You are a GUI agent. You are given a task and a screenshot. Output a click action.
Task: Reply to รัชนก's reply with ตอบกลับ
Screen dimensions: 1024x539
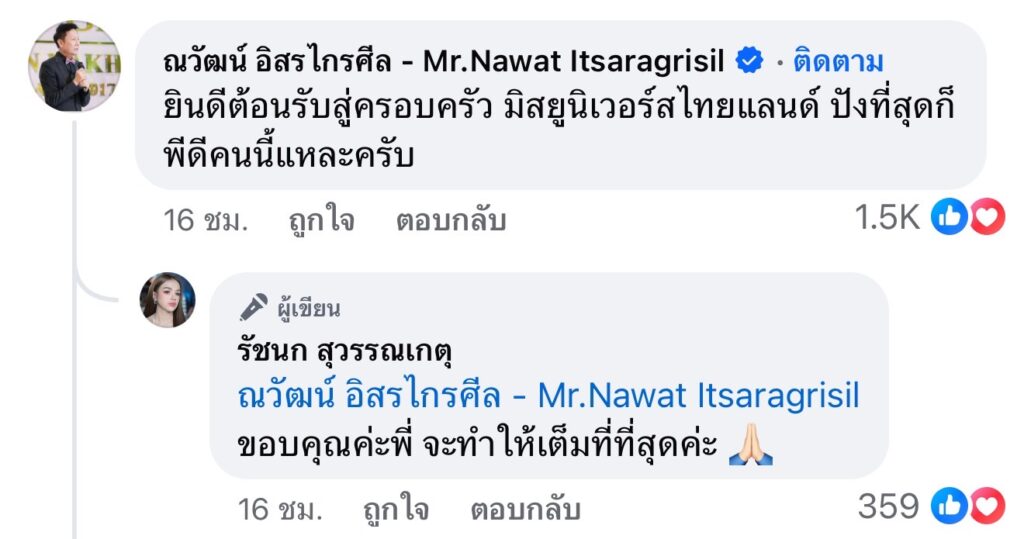[525, 510]
